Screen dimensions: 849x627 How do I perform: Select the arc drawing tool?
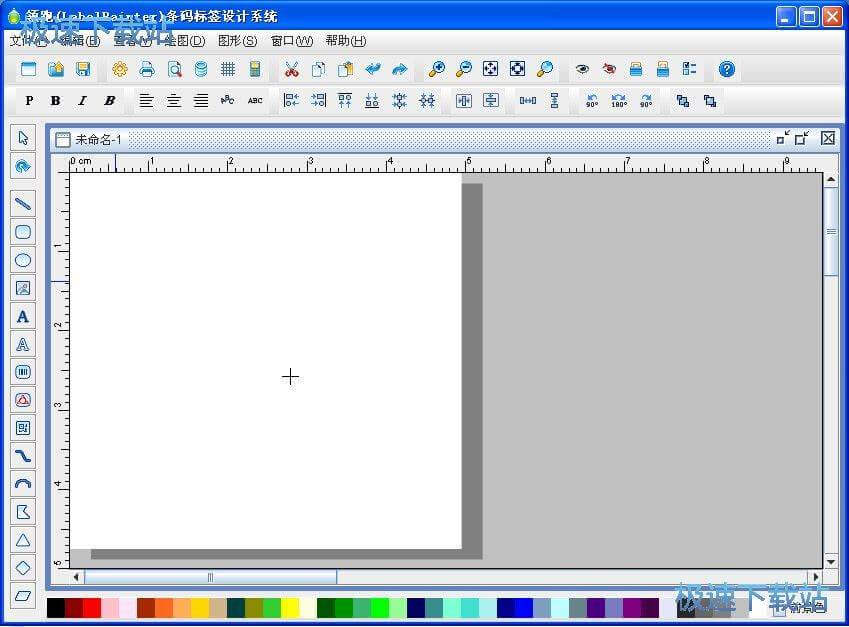coord(23,484)
